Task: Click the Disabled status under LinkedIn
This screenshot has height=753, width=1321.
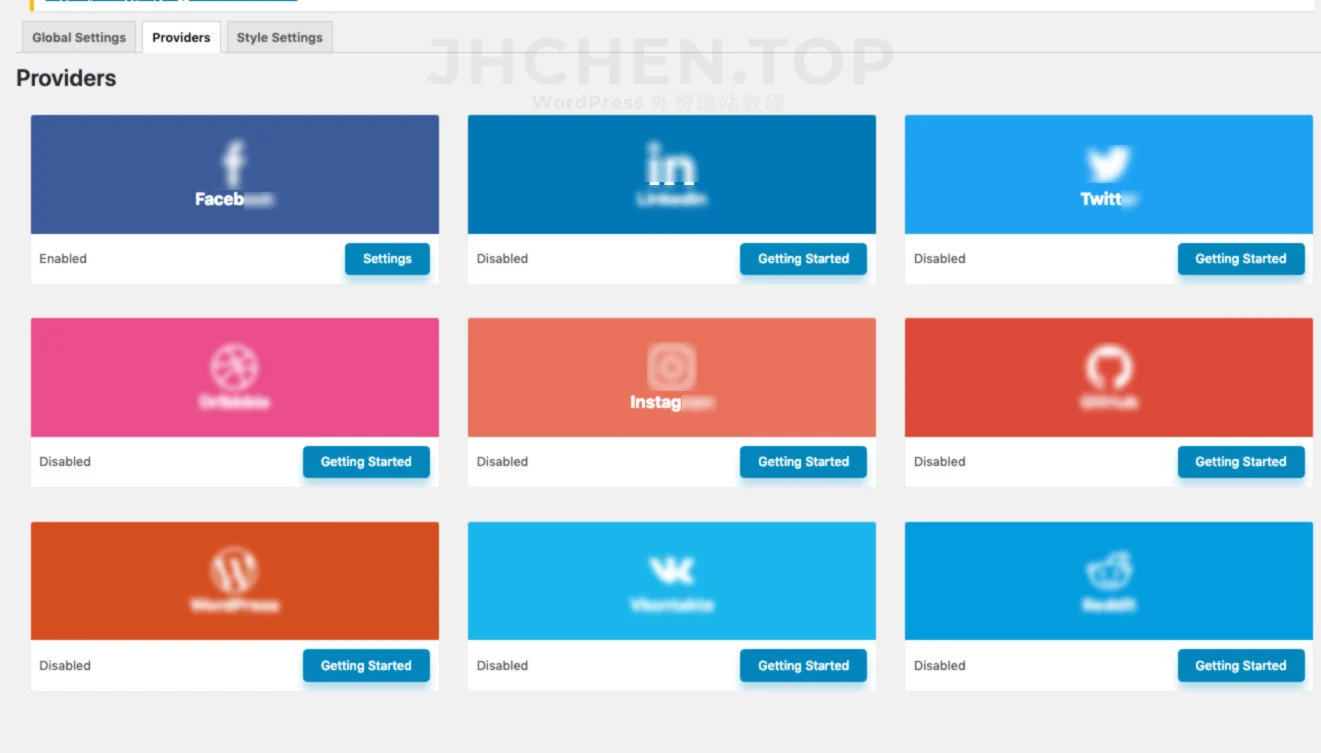Action: 502,258
